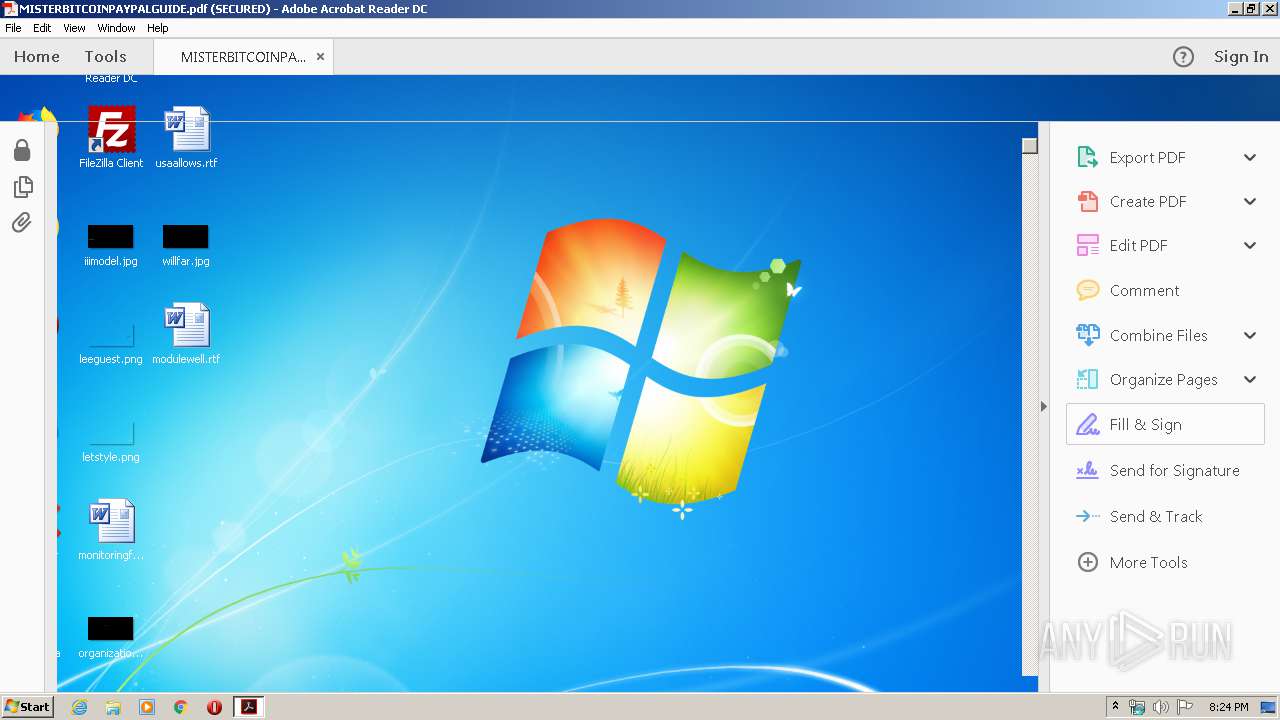Open the Export PDF tool icon
The image size is (1280, 720).
click(1087, 157)
